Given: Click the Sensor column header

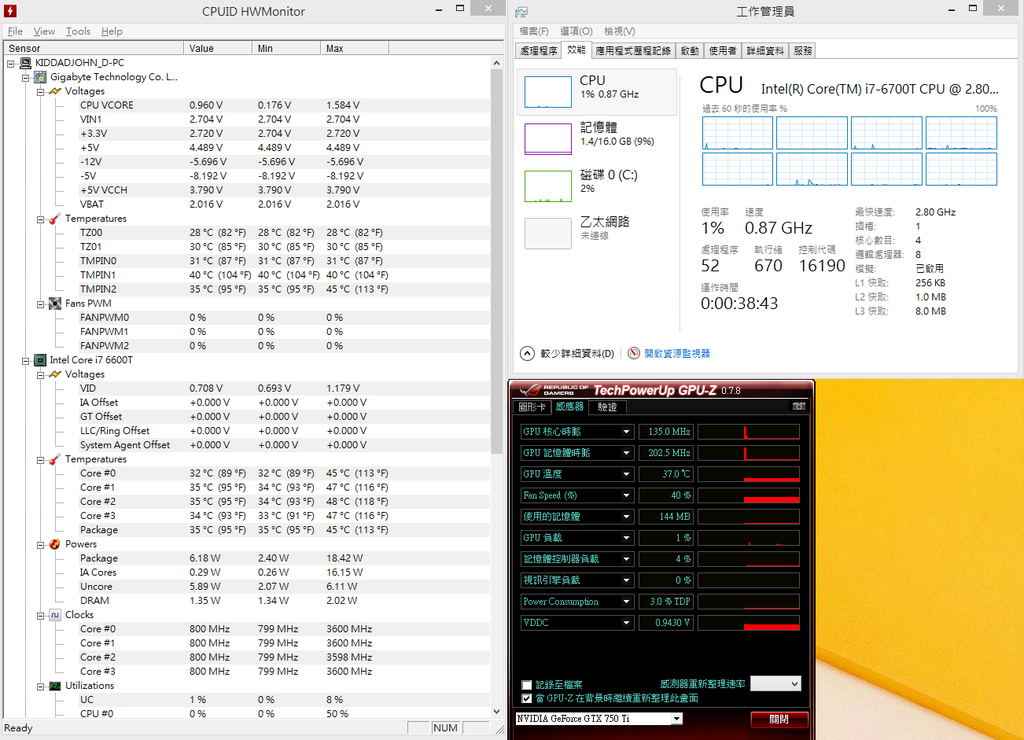Looking at the screenshot, I should (x=94, y=48).
